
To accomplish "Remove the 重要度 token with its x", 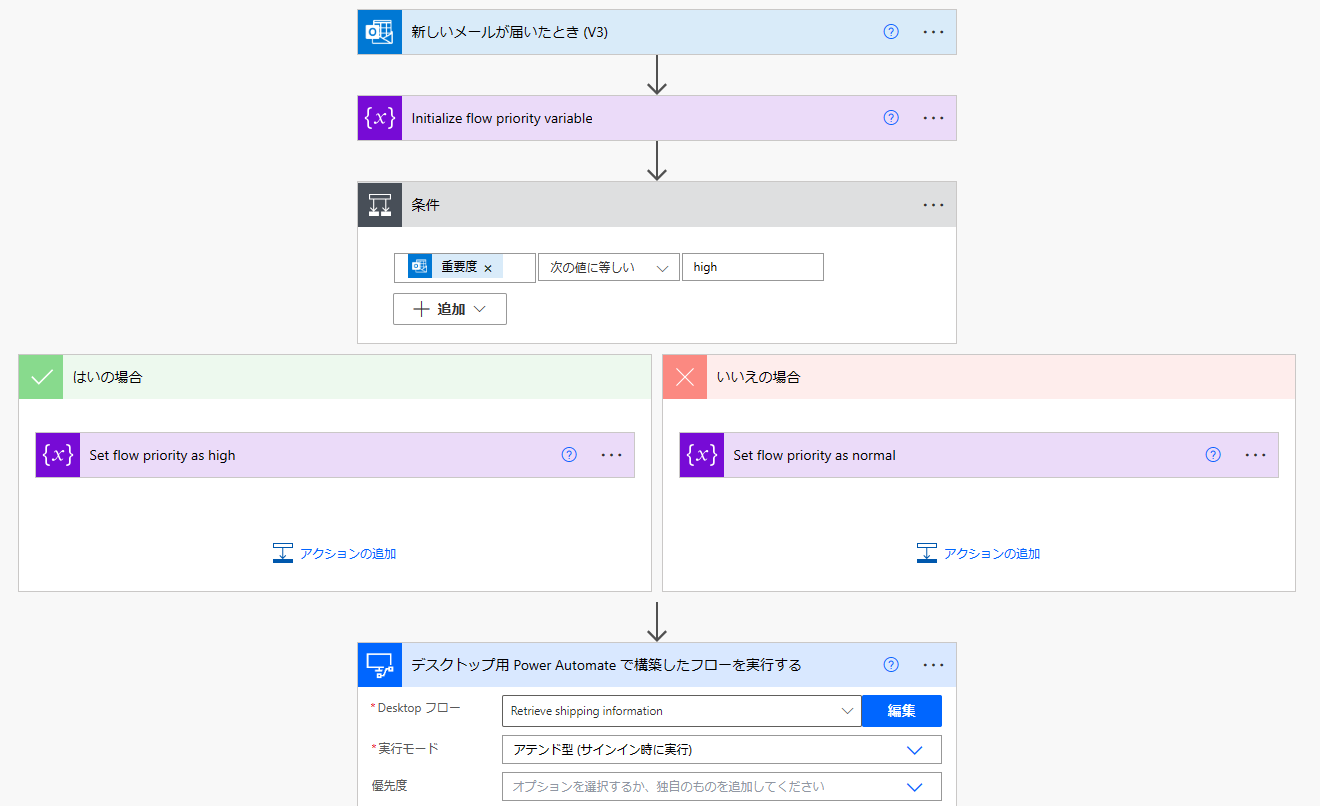I will [488, 268].
